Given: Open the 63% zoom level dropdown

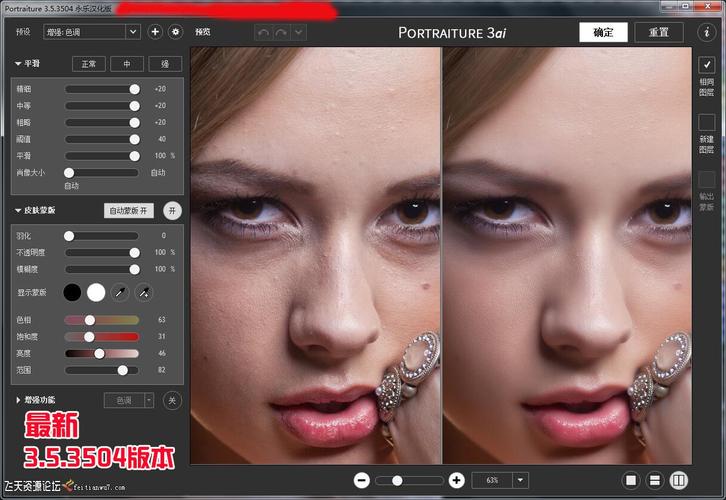Looking at the screenshot, I should point(500,481).
